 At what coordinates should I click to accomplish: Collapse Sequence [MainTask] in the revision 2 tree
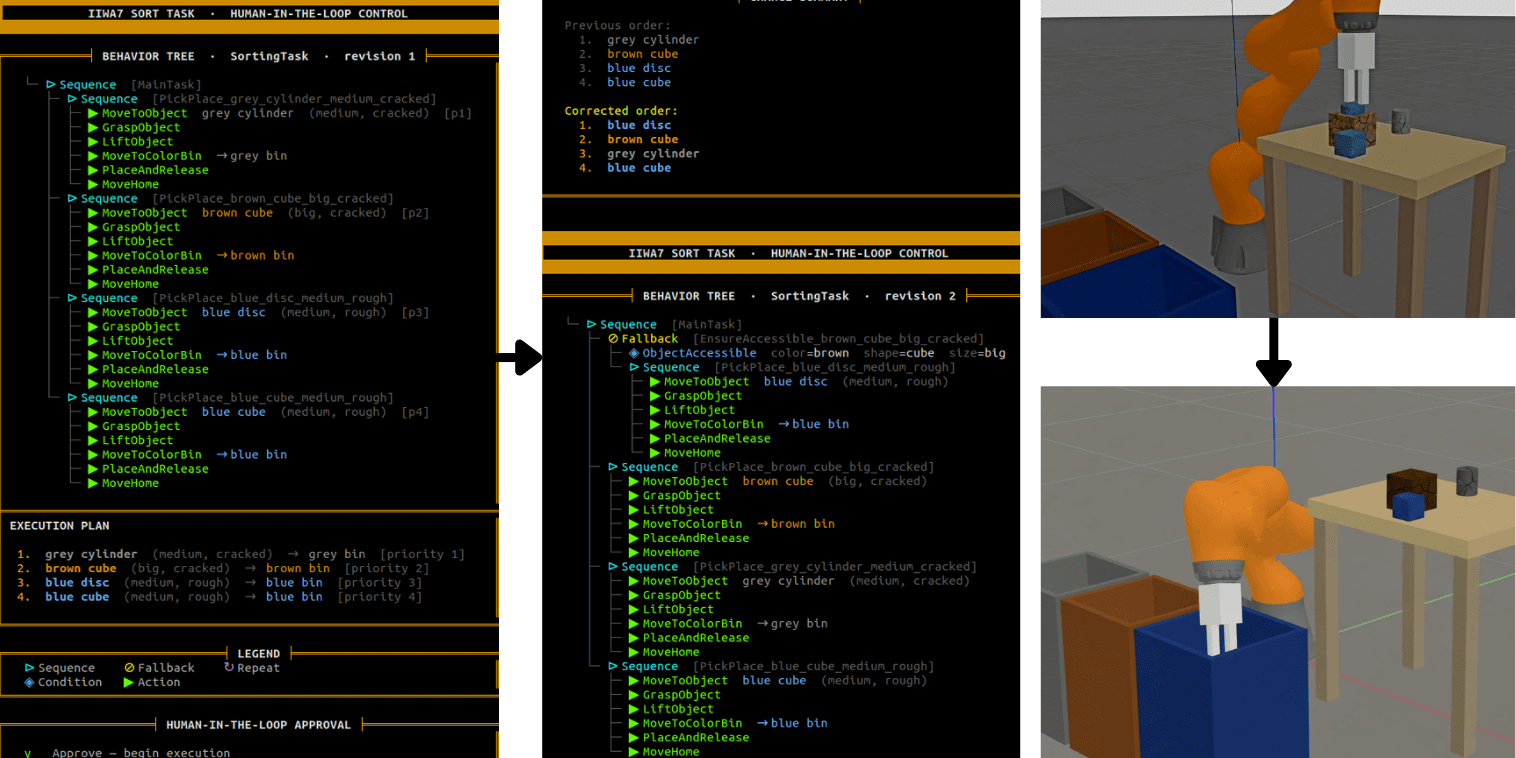(592, 325)
